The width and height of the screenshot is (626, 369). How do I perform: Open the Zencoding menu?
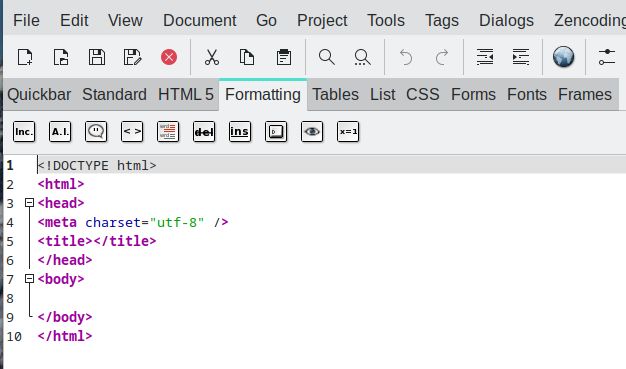click(x=590, y=20)
